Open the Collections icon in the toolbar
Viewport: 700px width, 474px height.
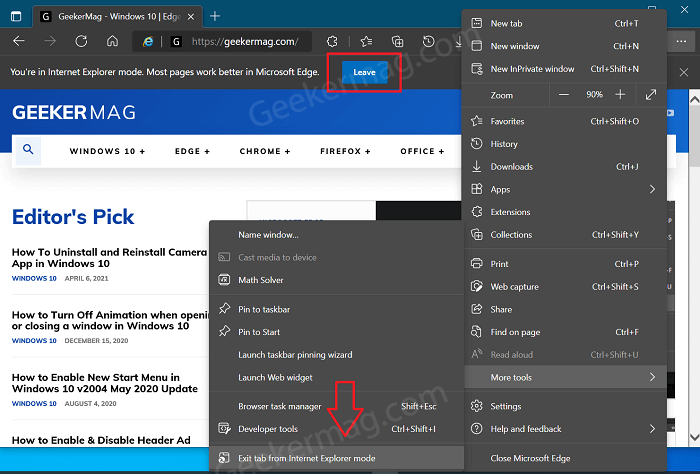[x=397, y=42]
